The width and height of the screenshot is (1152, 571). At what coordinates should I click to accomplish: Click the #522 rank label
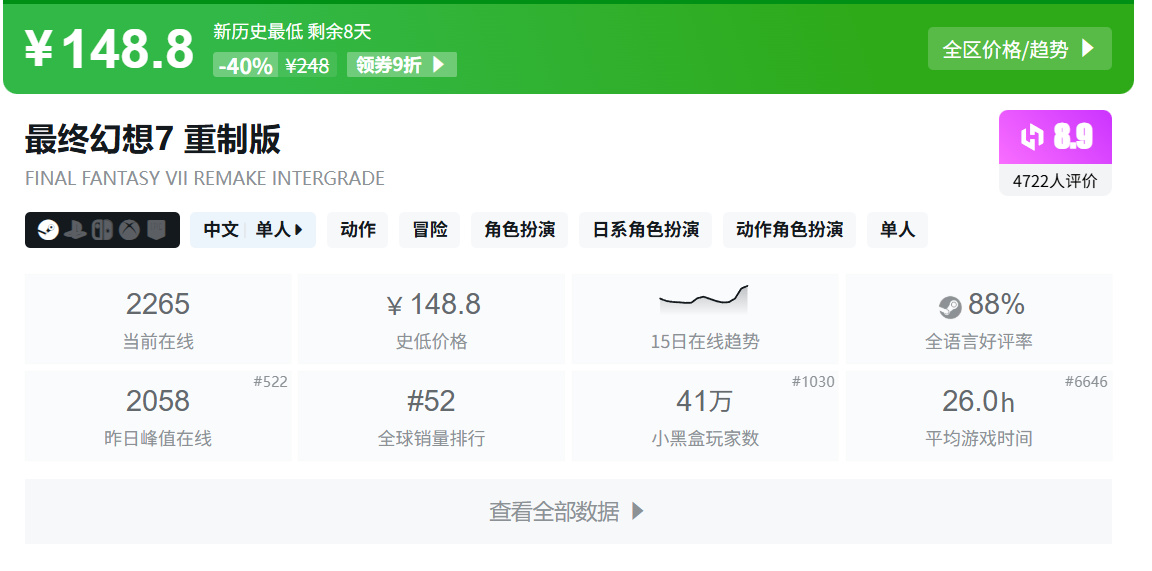270,381
